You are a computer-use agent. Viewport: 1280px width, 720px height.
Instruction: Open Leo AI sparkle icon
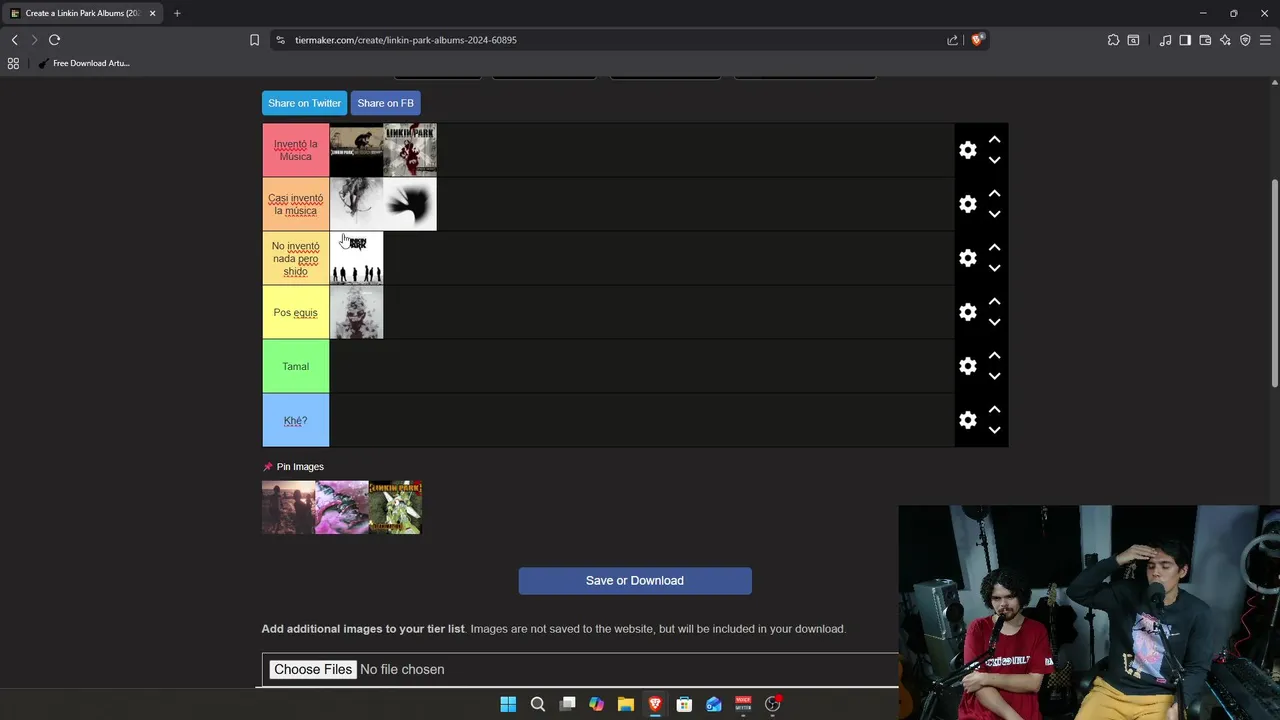[x=1225, y=40]
